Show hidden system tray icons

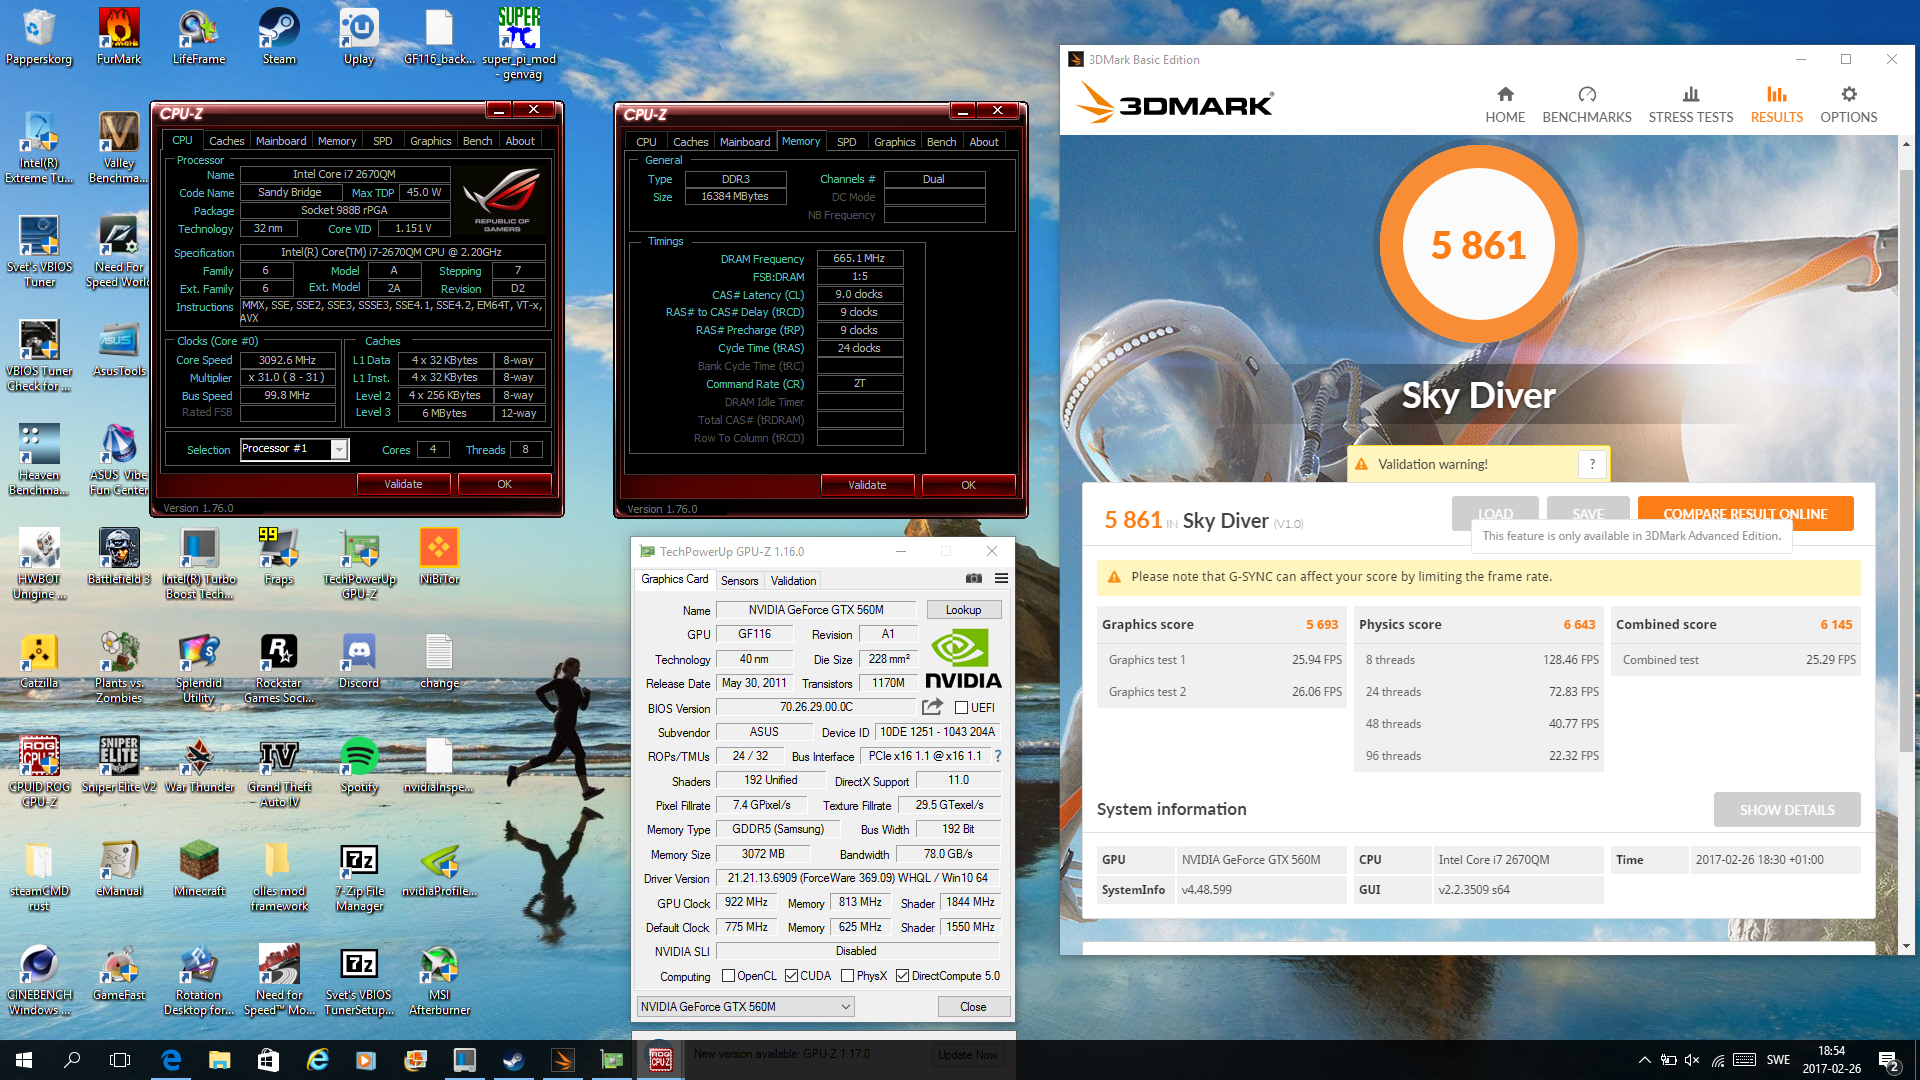[x=1644, y=1060]
